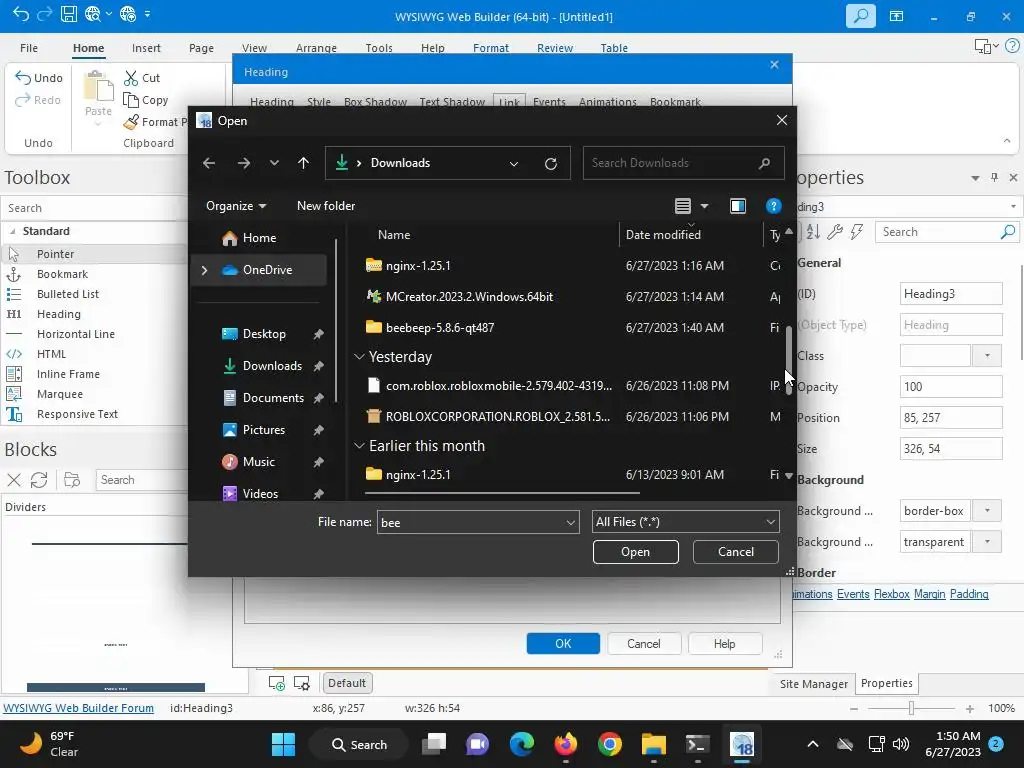This screenshot has width=1024, height=768.
Task: Open the WYSIWYG Web Builder Forum link
Action: pos(78,708)
